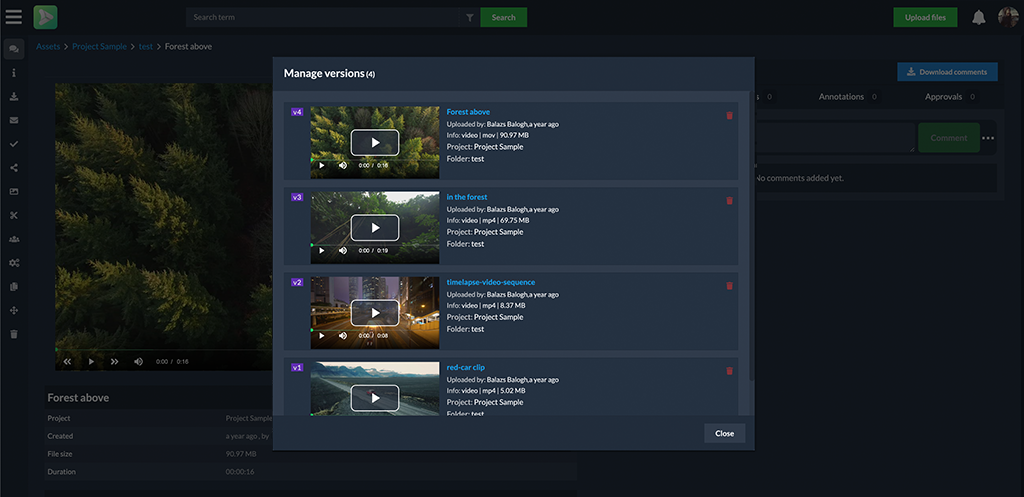Delete version v2 timelapse-video-sequence

729,285
